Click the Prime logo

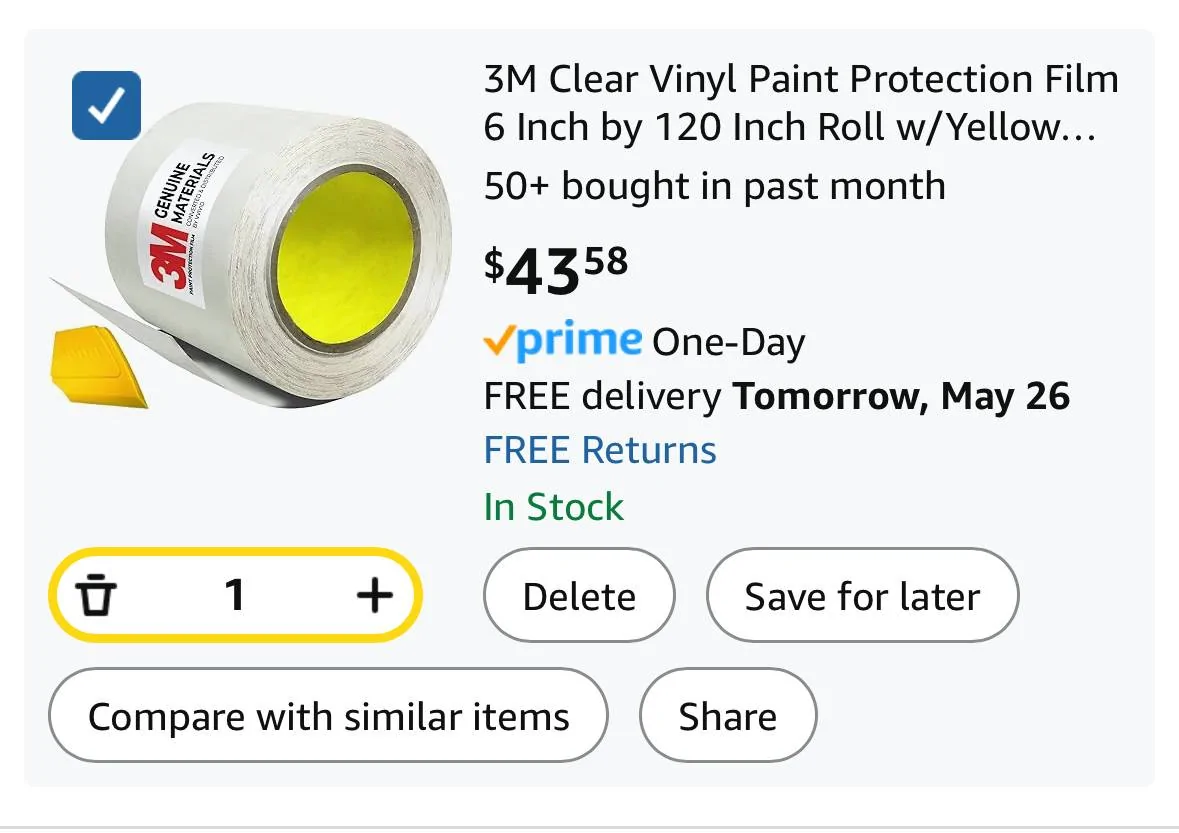(580, 342)
